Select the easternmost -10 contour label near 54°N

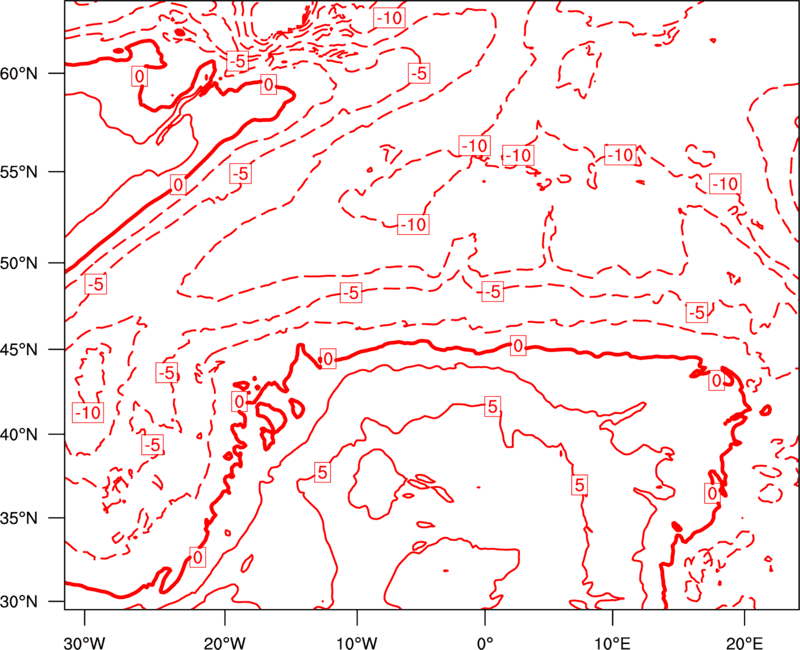click(x=725, y=184)
